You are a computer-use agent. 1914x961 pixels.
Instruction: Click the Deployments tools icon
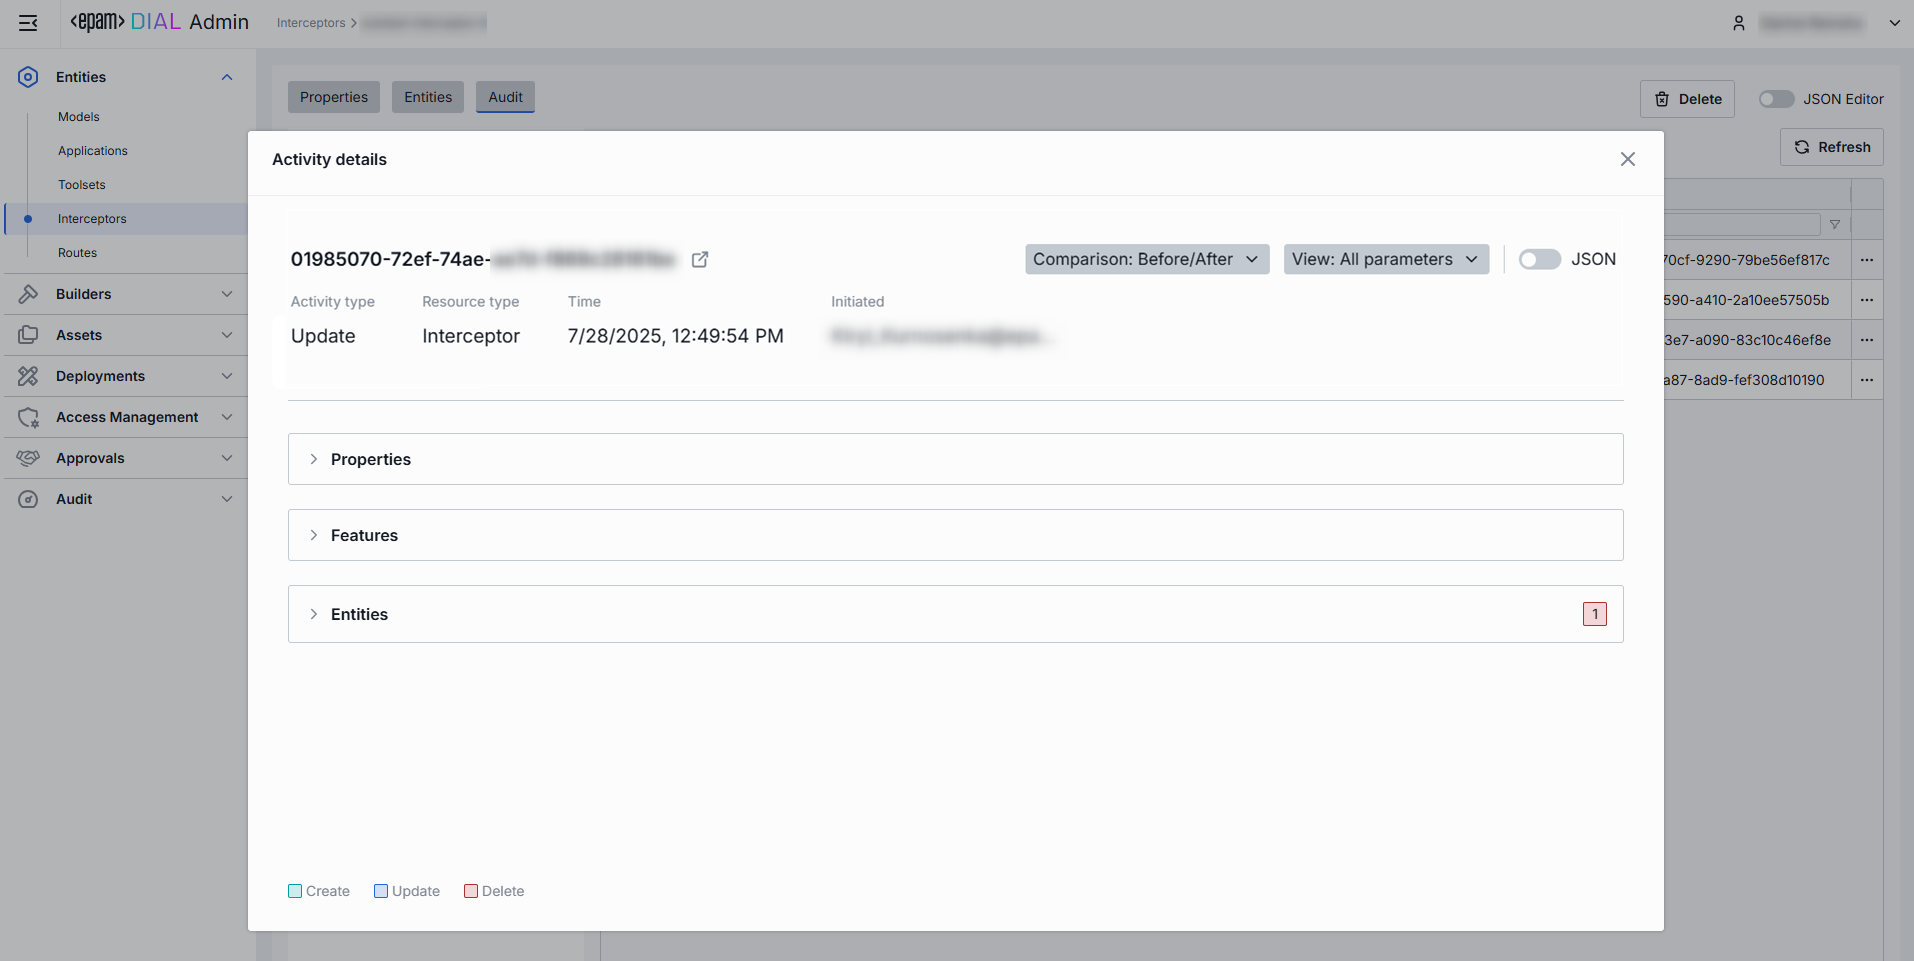(x=28, y=376)
